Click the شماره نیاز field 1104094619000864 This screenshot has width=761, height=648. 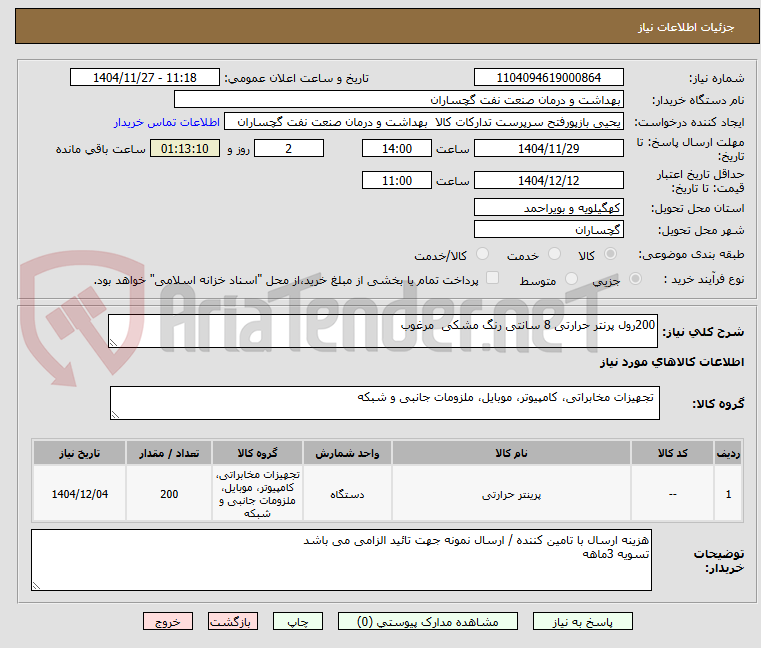548,78
